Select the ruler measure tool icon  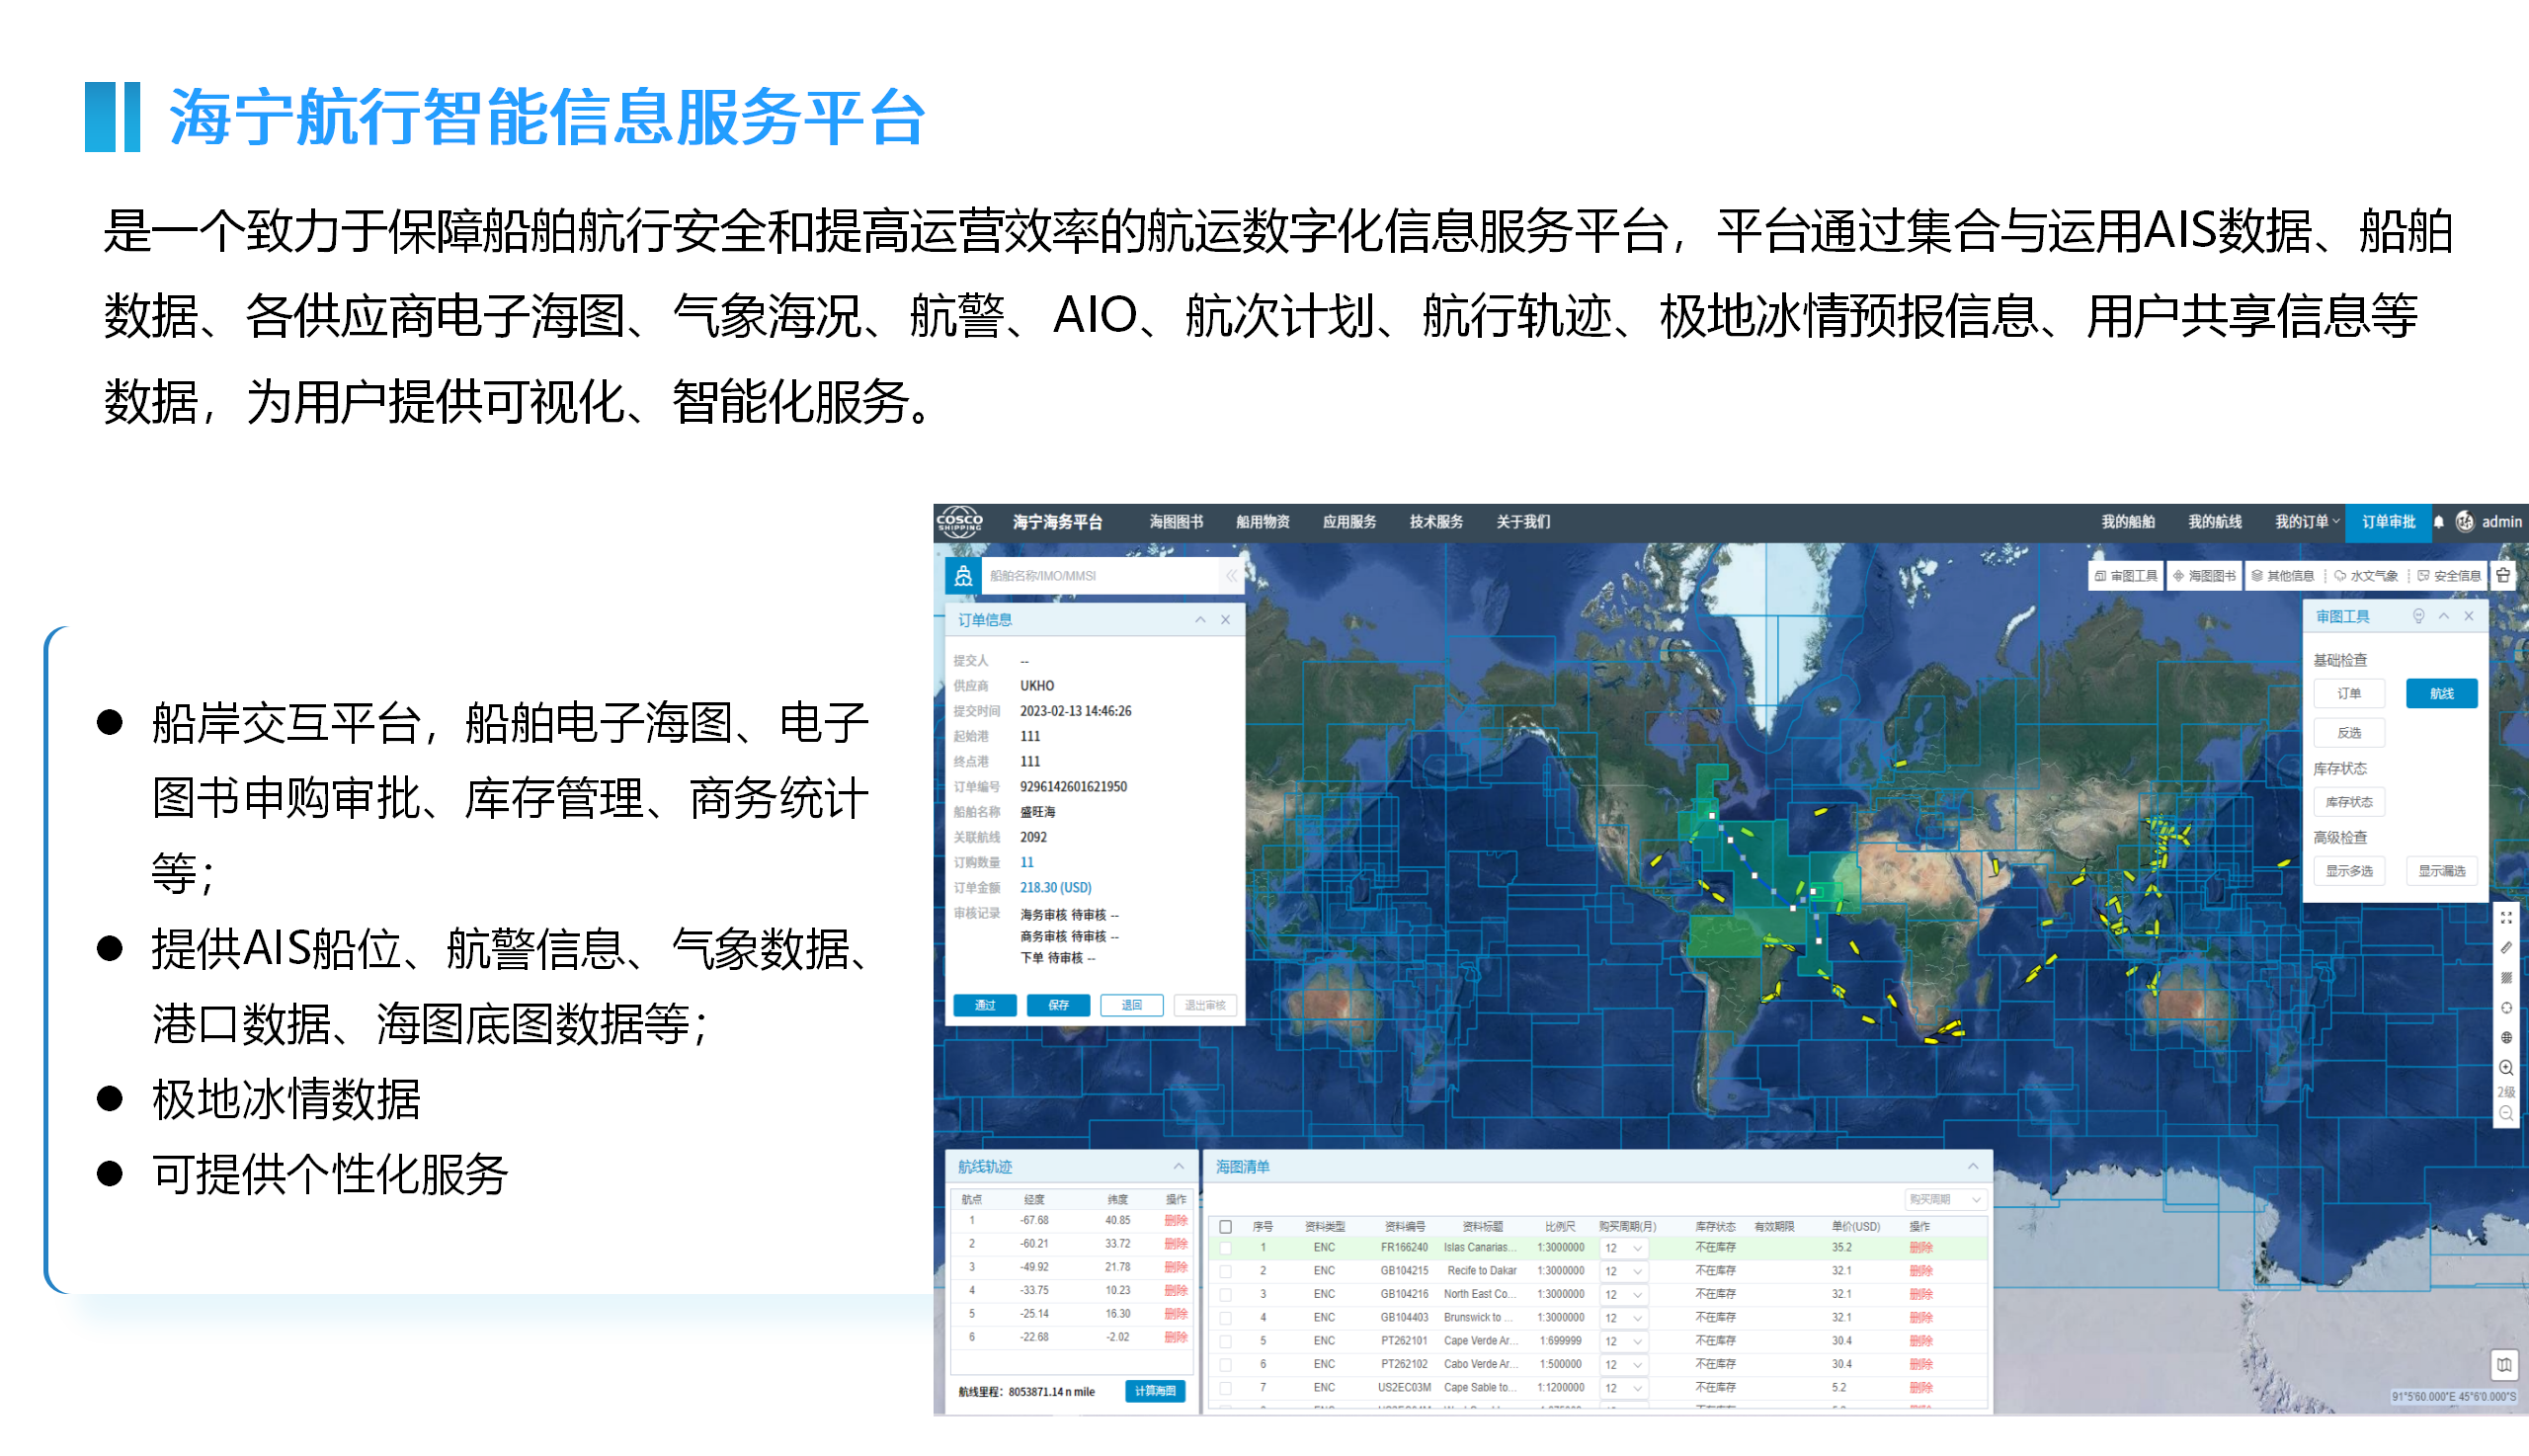(x=2505, y=947)
